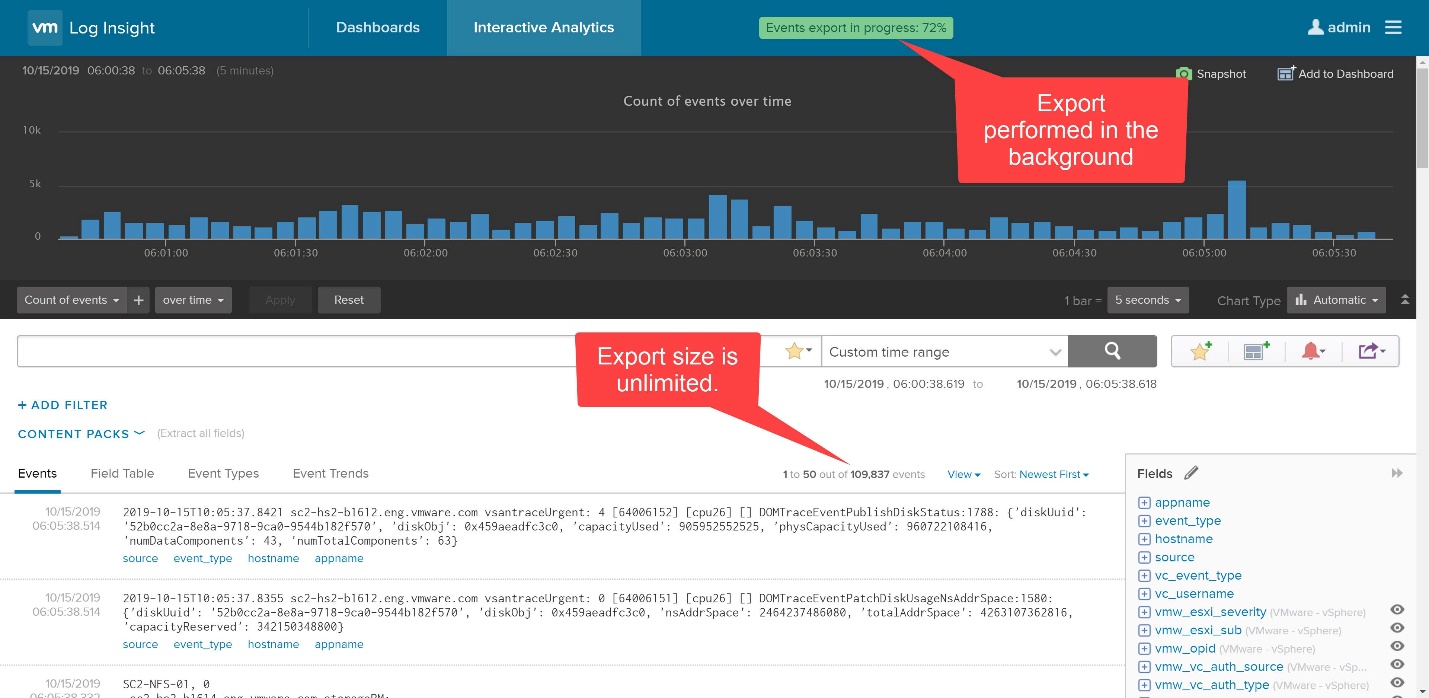
Task: Toggle visibility of vmw_esxi_severity field
Action: pyautogui.click(x=1397, y=611)
